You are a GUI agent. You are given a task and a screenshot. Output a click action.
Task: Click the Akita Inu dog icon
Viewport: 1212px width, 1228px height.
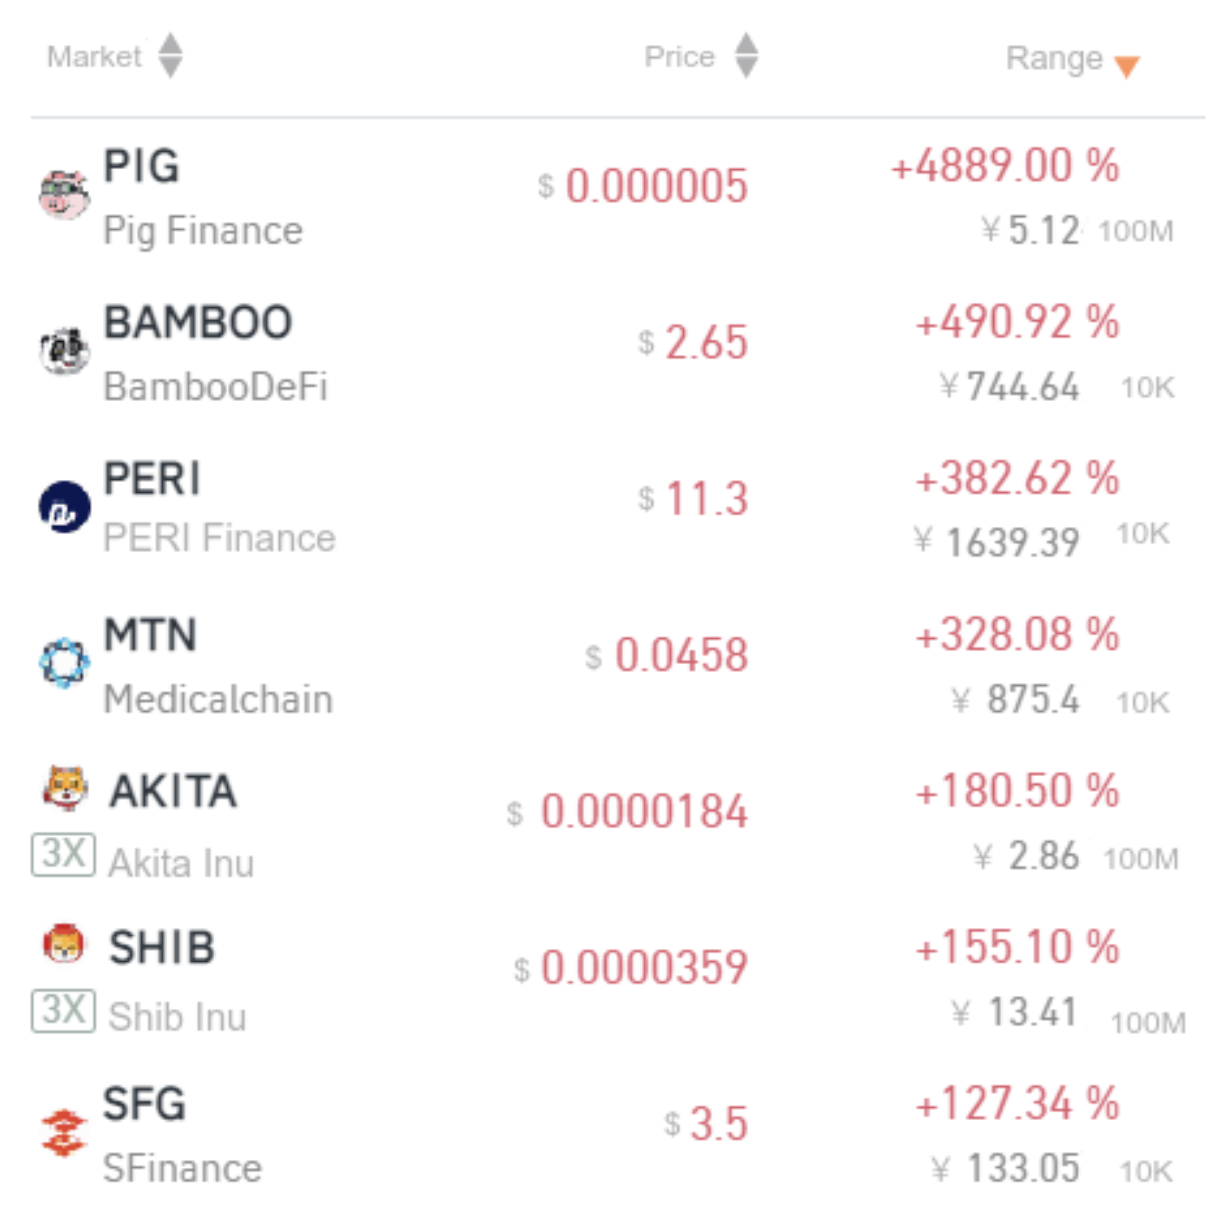point(66,787)
